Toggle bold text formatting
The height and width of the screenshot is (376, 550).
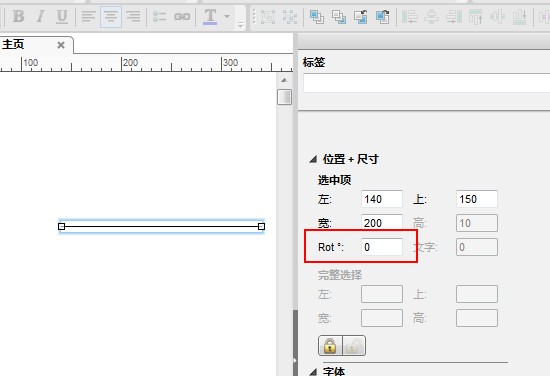click(18, 16)
